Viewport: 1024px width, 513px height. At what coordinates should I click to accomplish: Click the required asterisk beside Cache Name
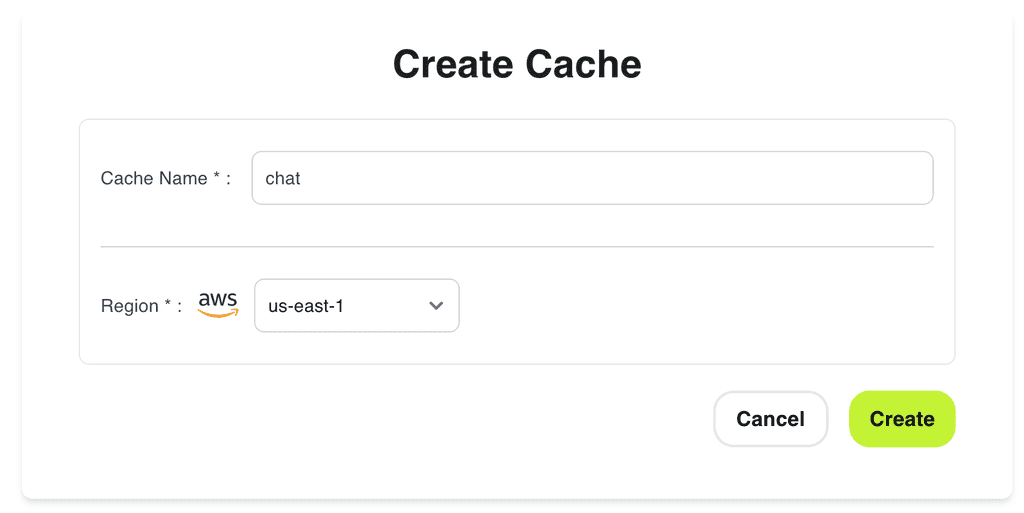[217, 177]
